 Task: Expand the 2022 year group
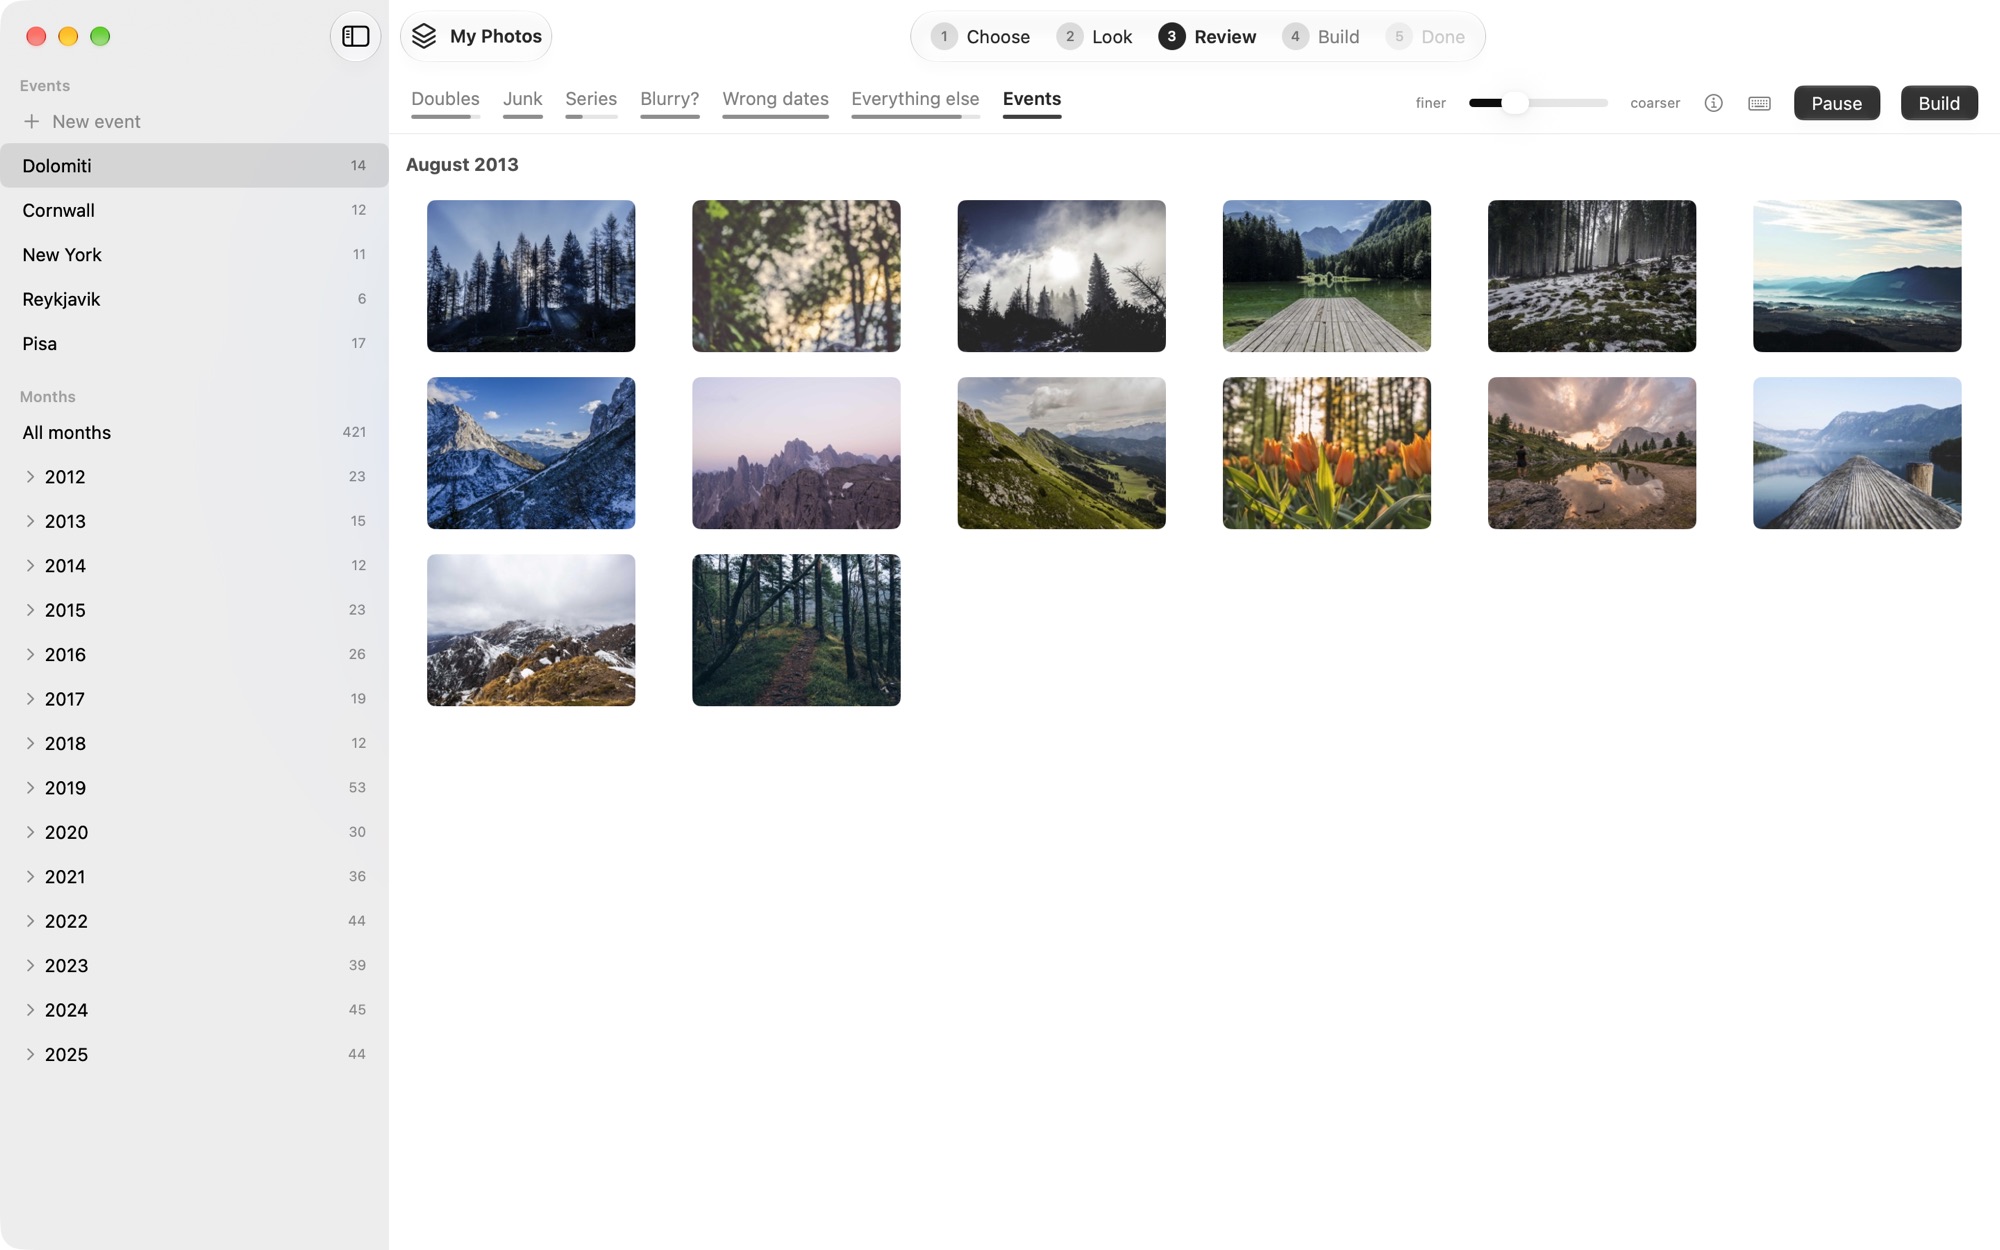pos(30,921)
